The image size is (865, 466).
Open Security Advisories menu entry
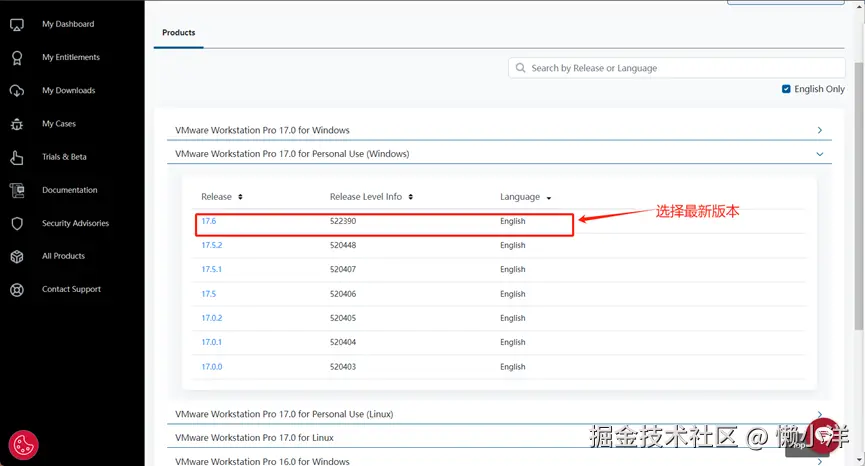tap(75, 223)
